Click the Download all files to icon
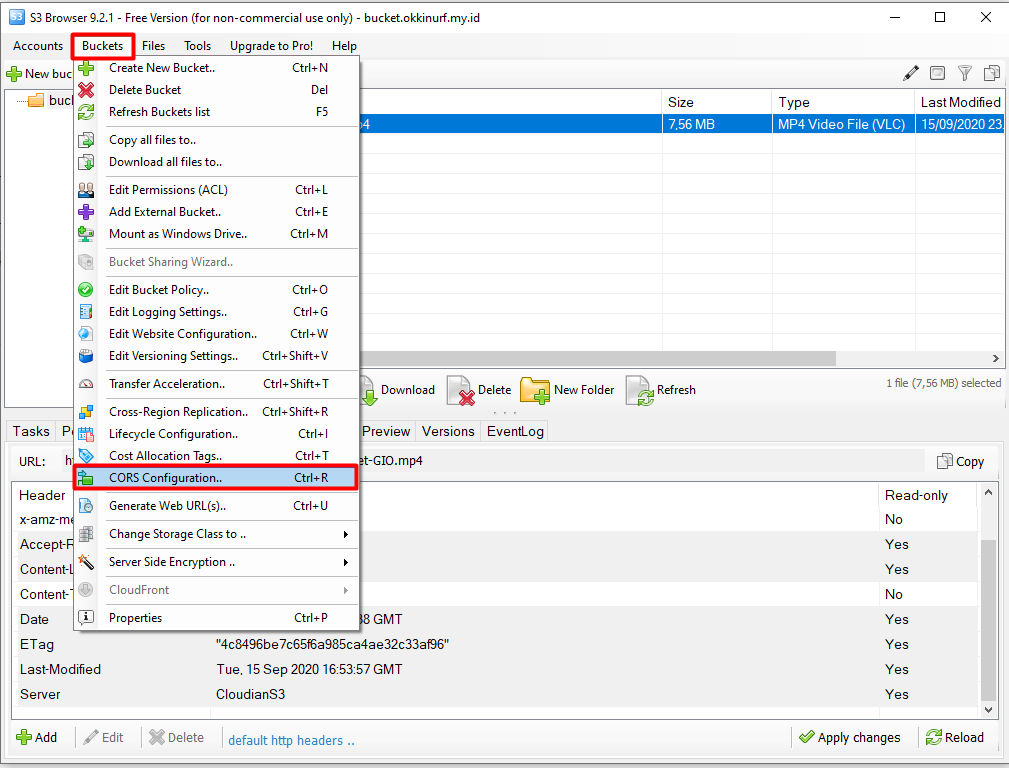Image resolution: width=1009 pixels, height=768 pixels. pos(86,162)
